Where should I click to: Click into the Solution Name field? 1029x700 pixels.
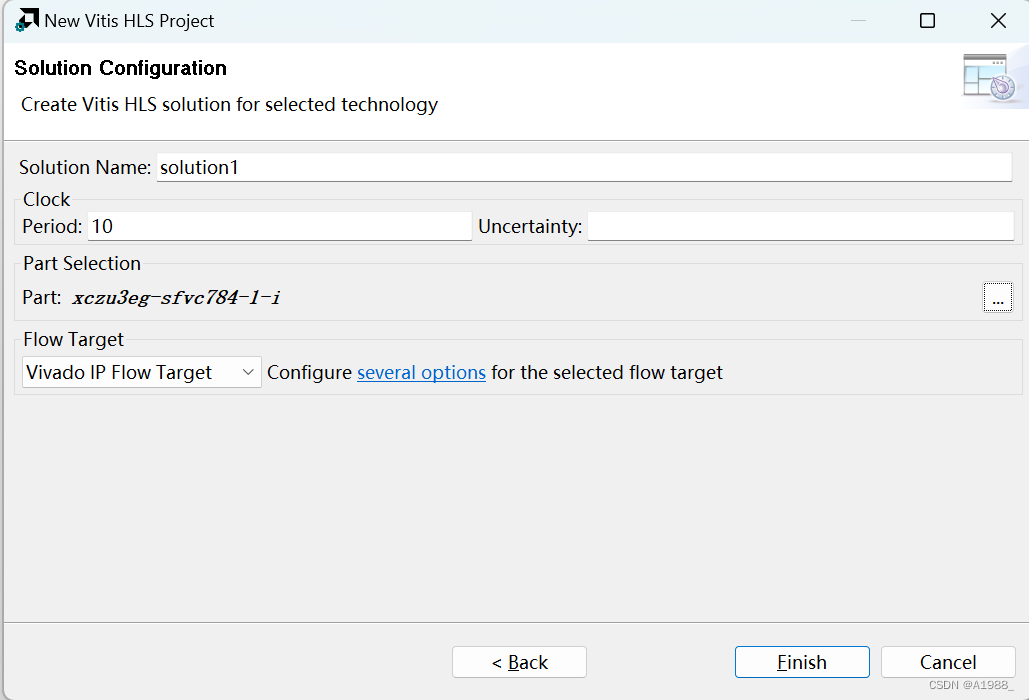click(x=584, y=167)
